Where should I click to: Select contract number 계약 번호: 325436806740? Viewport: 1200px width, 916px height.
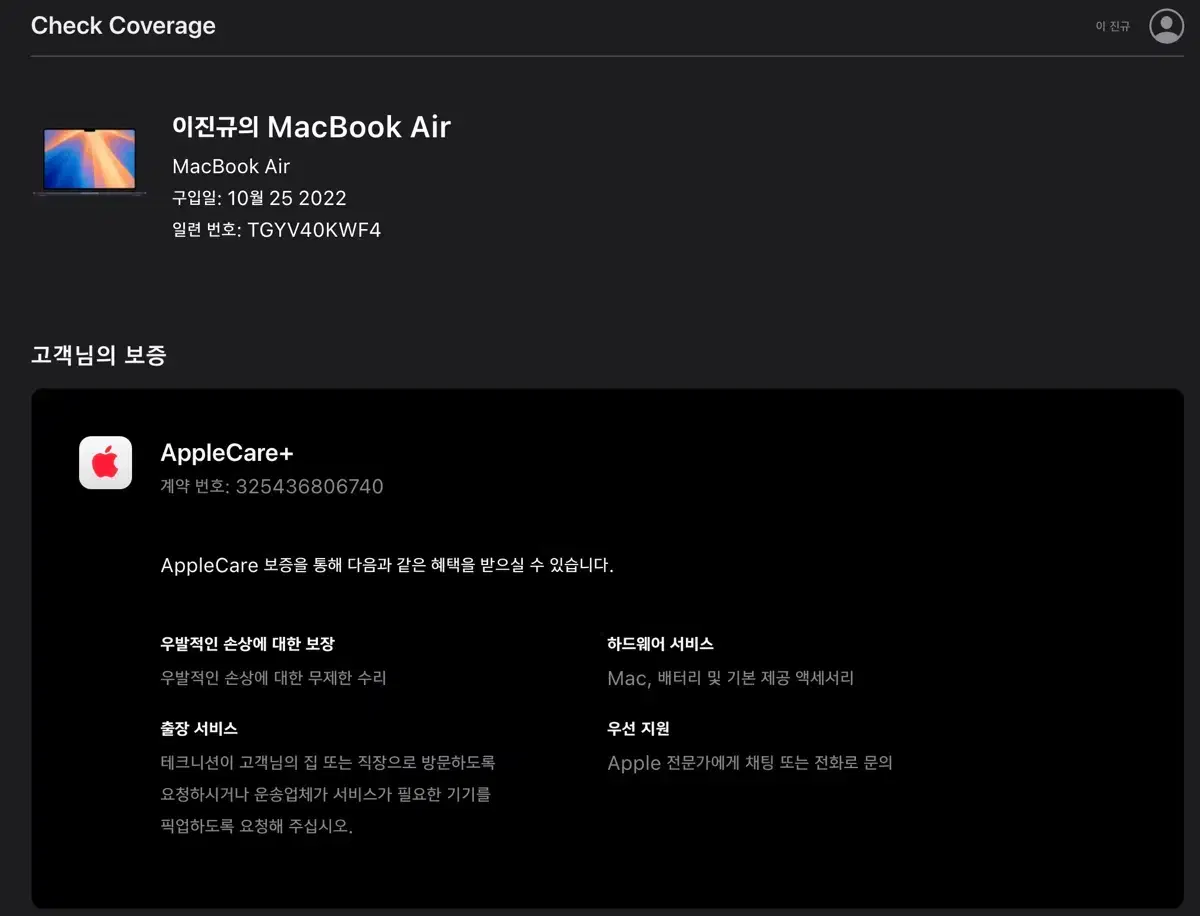point(272,487)
